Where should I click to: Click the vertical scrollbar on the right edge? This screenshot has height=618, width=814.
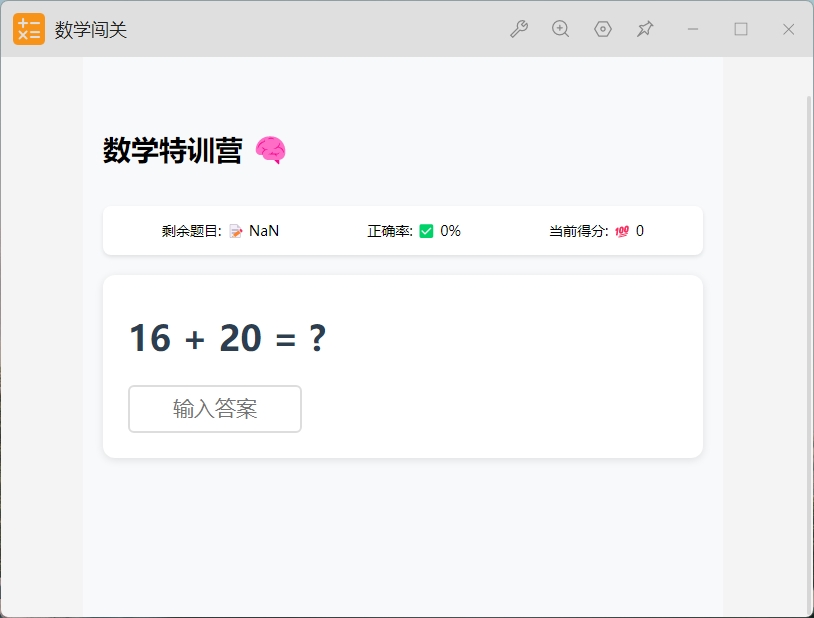tap(809, 350)
